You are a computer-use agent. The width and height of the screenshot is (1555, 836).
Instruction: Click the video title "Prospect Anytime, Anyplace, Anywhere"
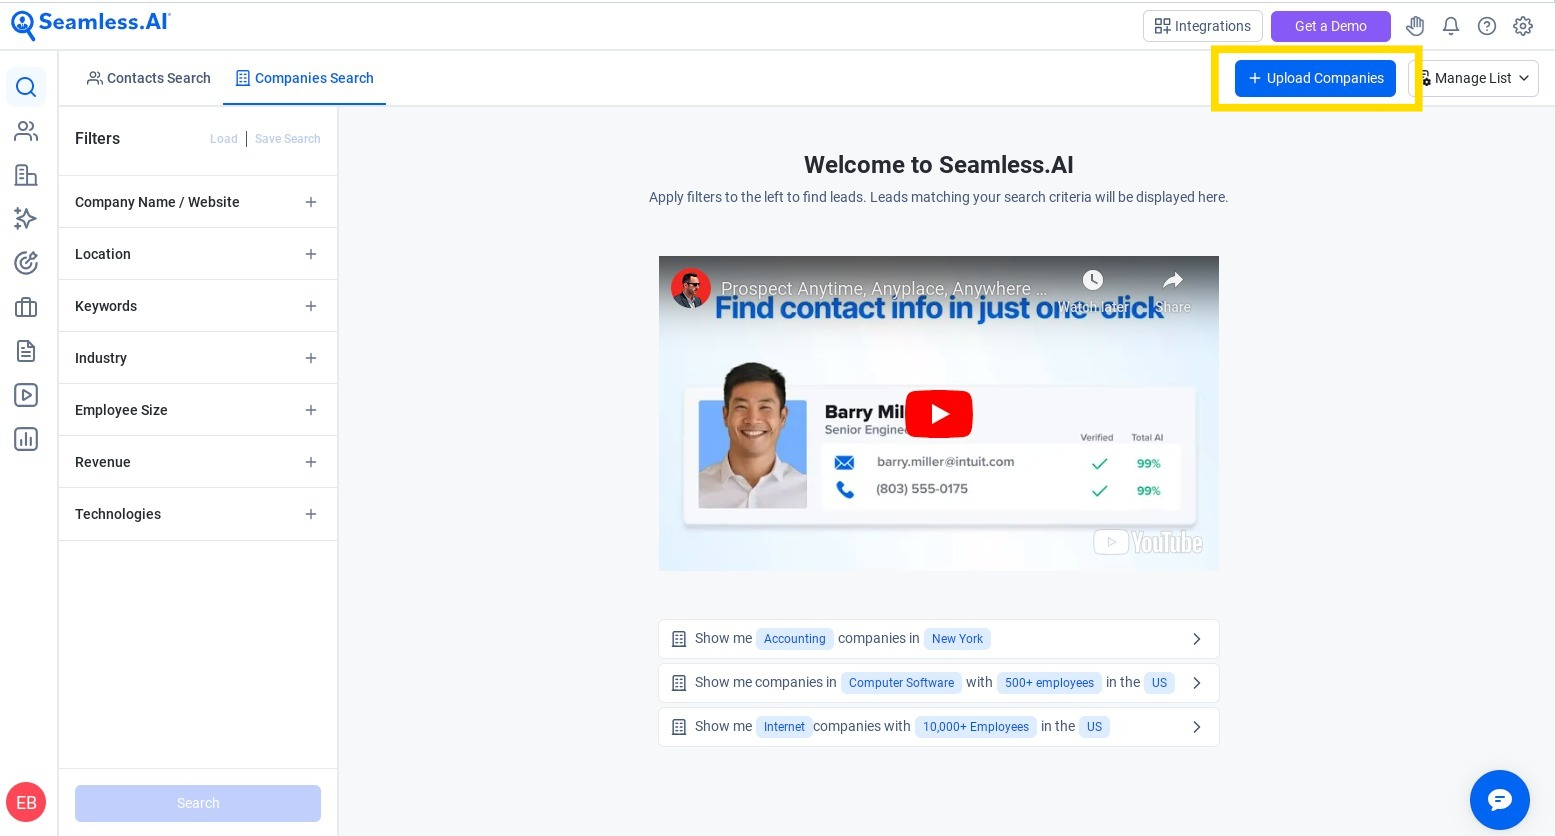click(884, 288)
